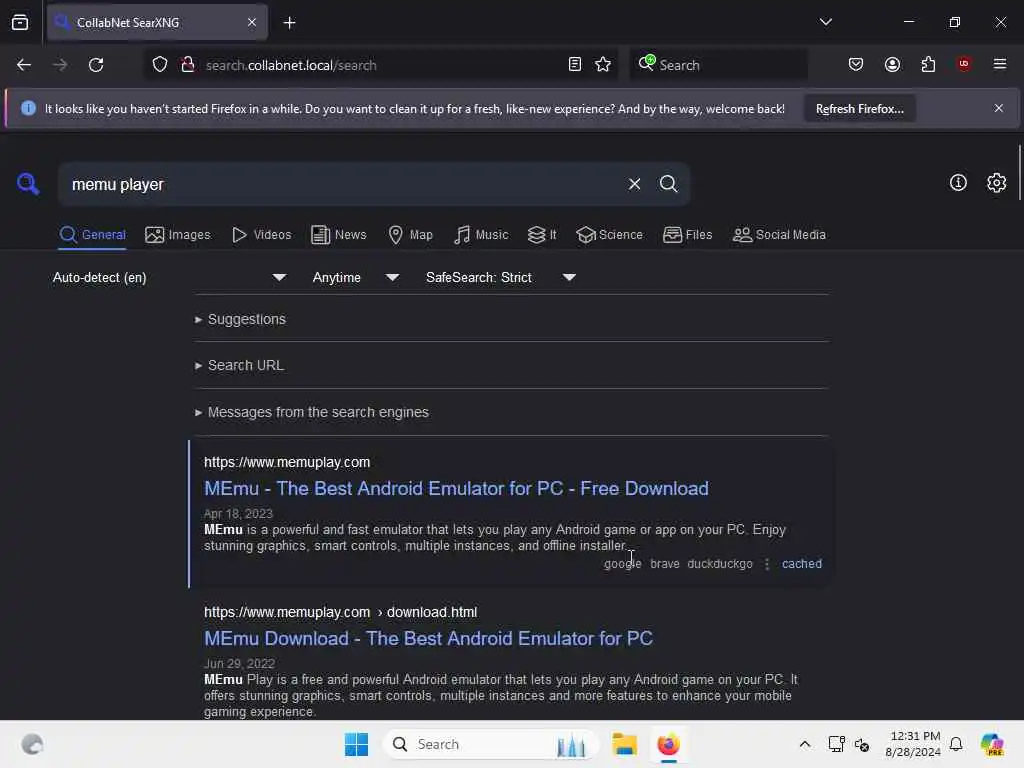The width and height of the screenshot is (1024, 768).
Task: Open the Auto-detect language dropdown
Action: point(169,278)
